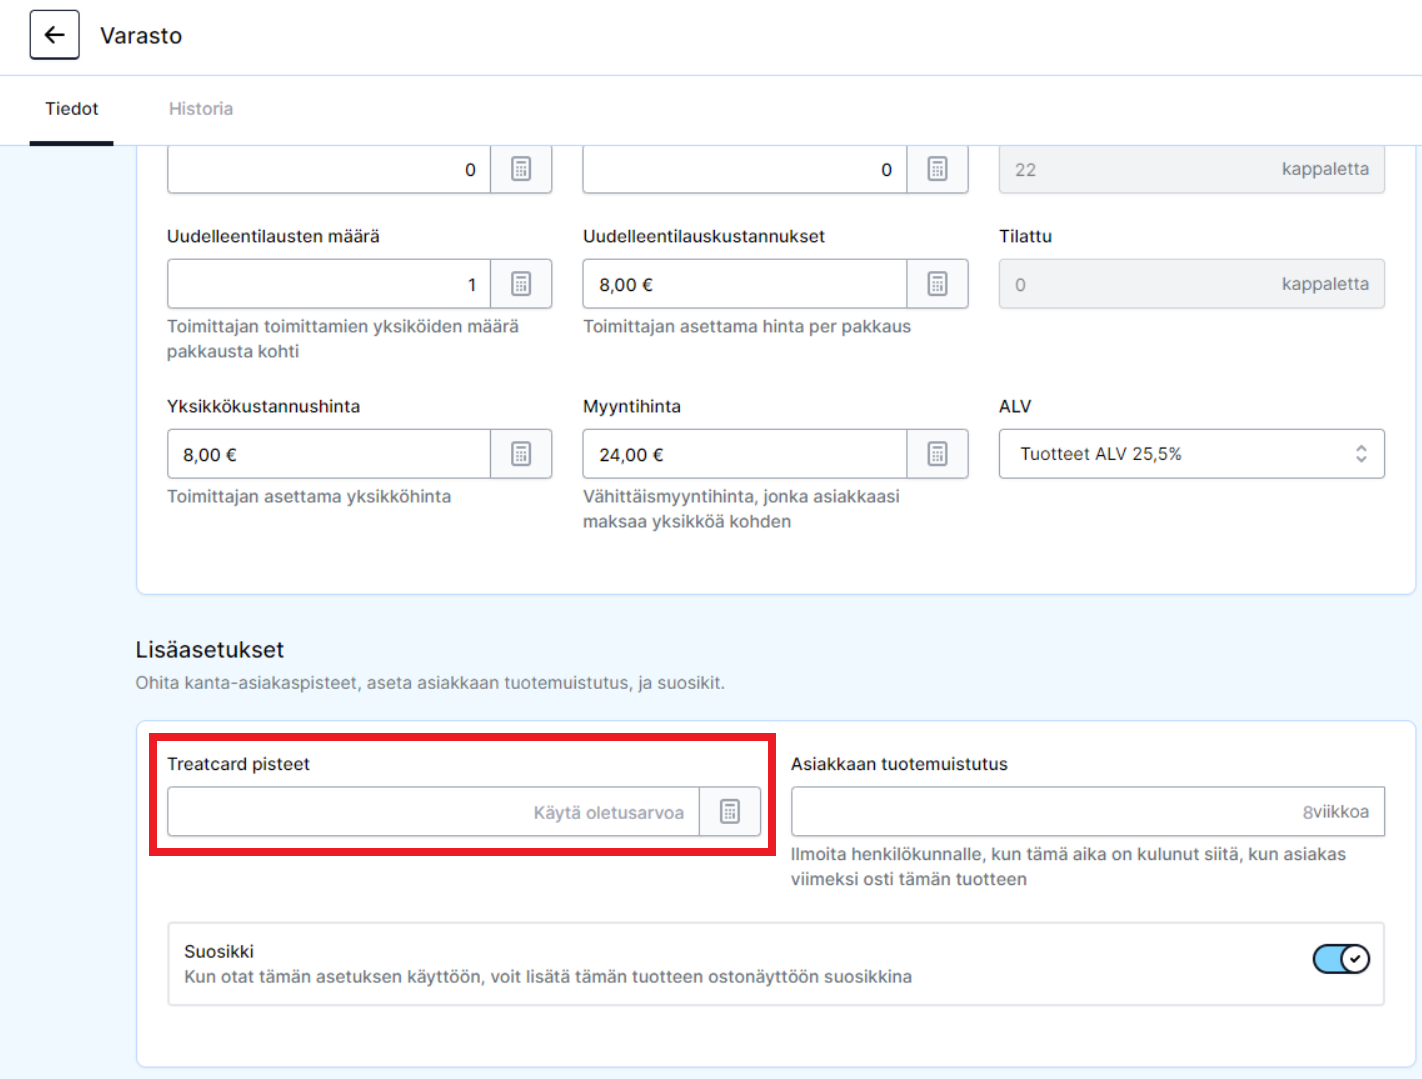Screen dimensions: 1422x1079
Task: Click 'Toimittajan asettama hinta per pakkaus' text
Action: point(747,327)
